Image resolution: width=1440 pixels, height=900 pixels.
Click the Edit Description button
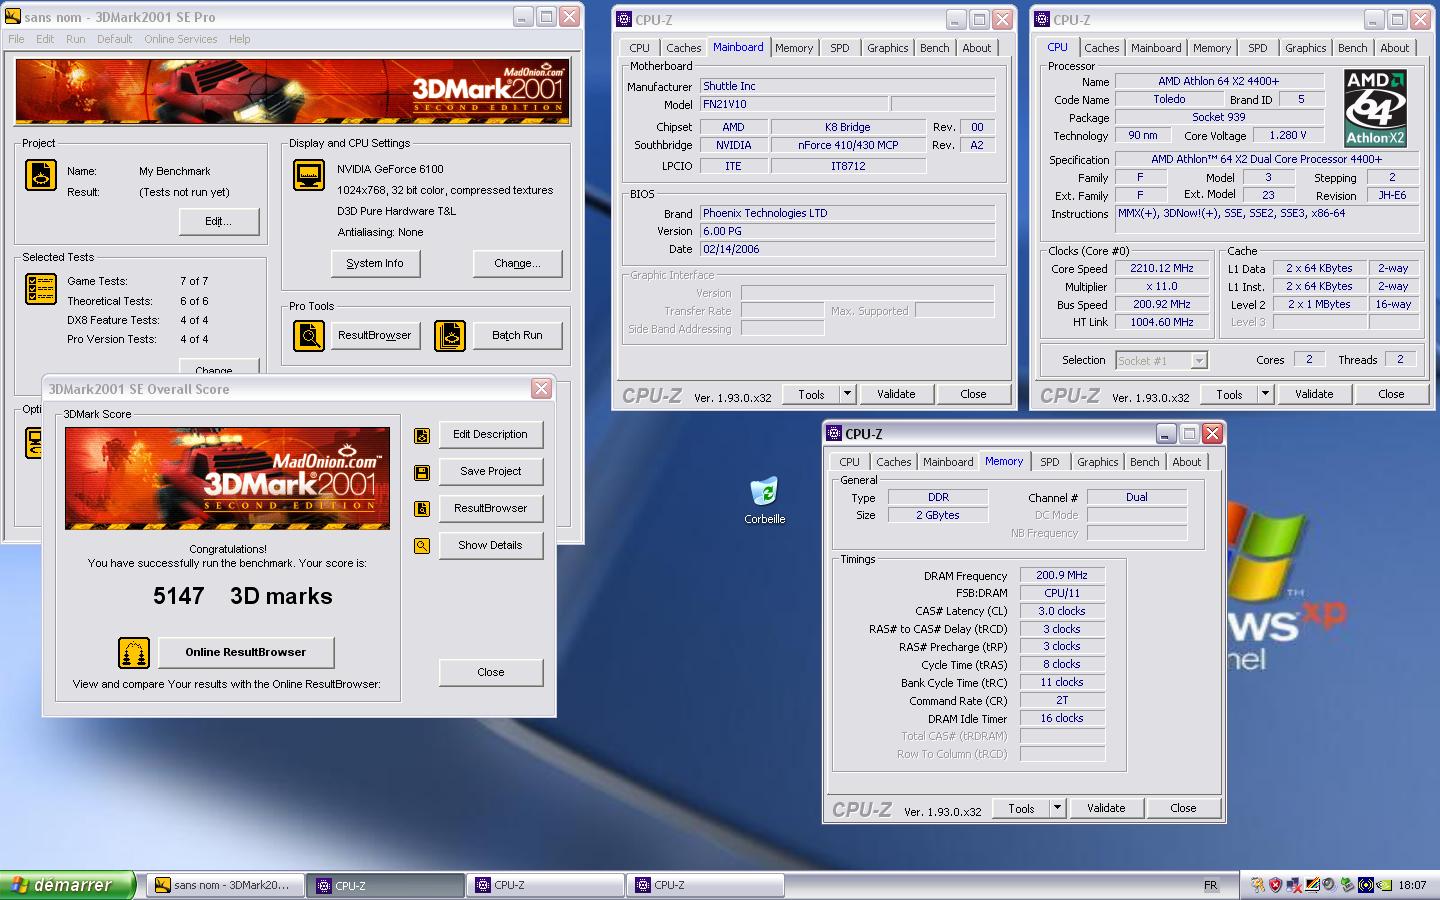(x=490, y=434)
